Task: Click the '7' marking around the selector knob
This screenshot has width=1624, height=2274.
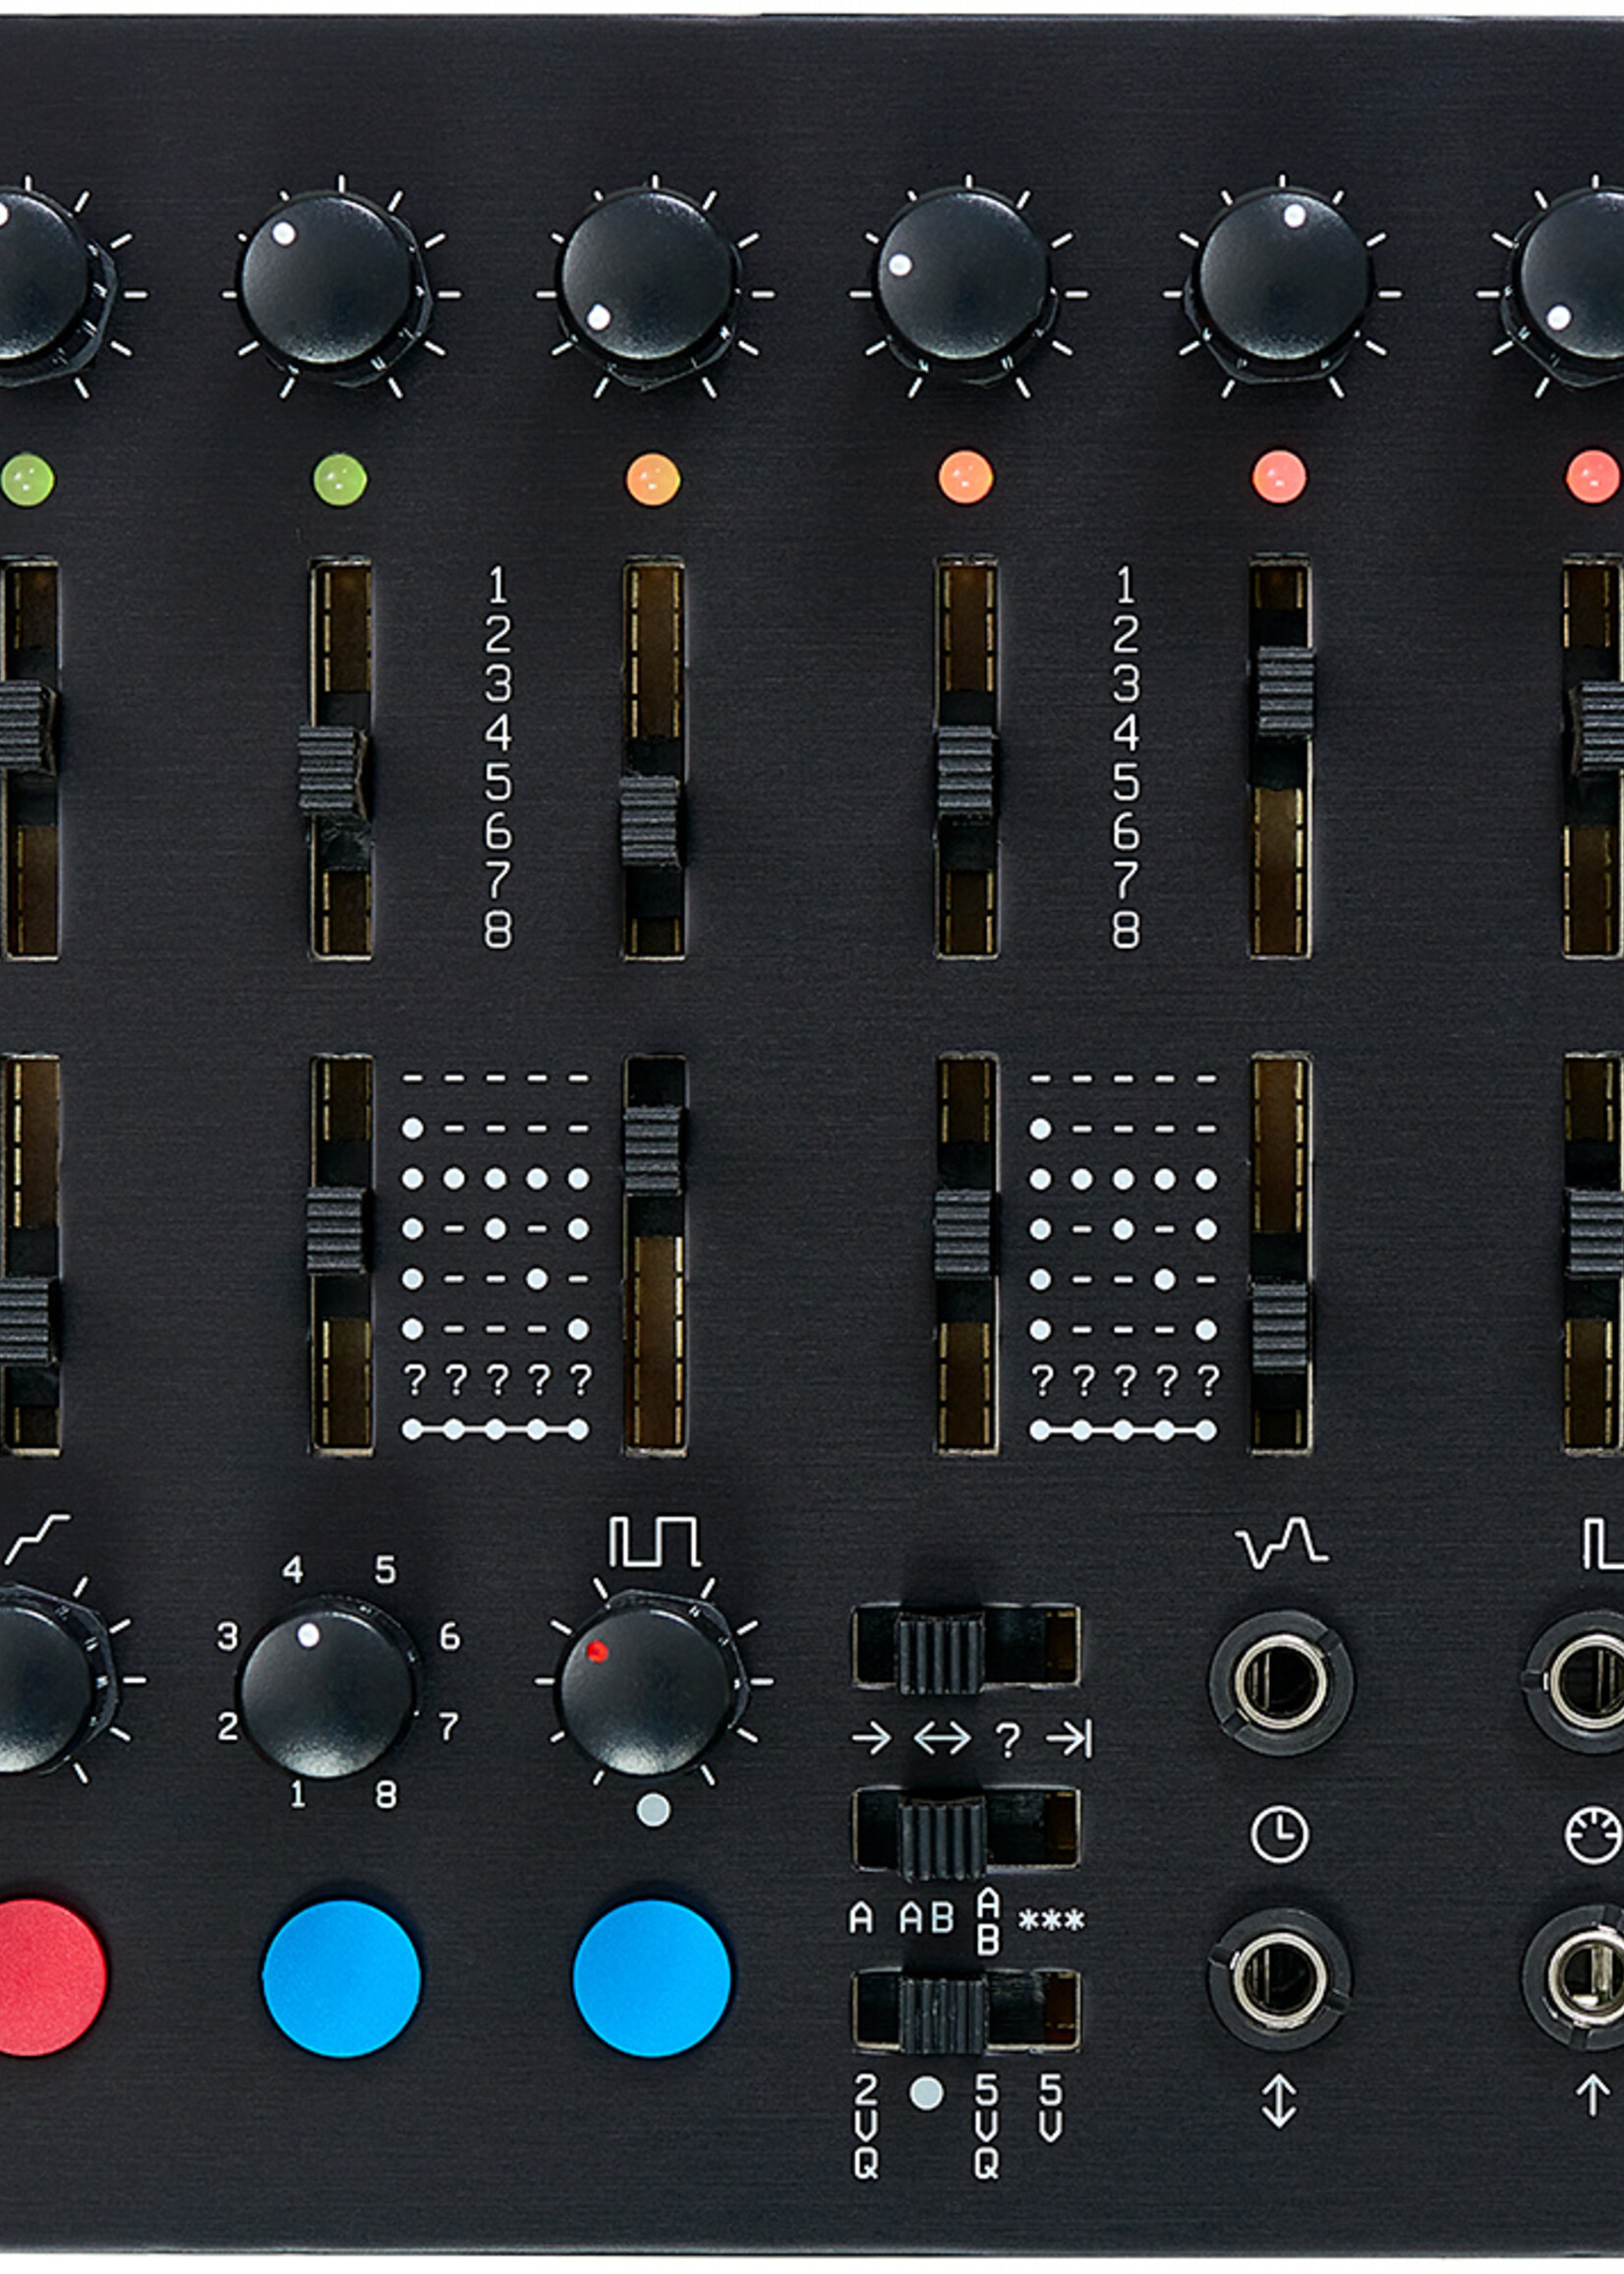Action: (449, 1725)
